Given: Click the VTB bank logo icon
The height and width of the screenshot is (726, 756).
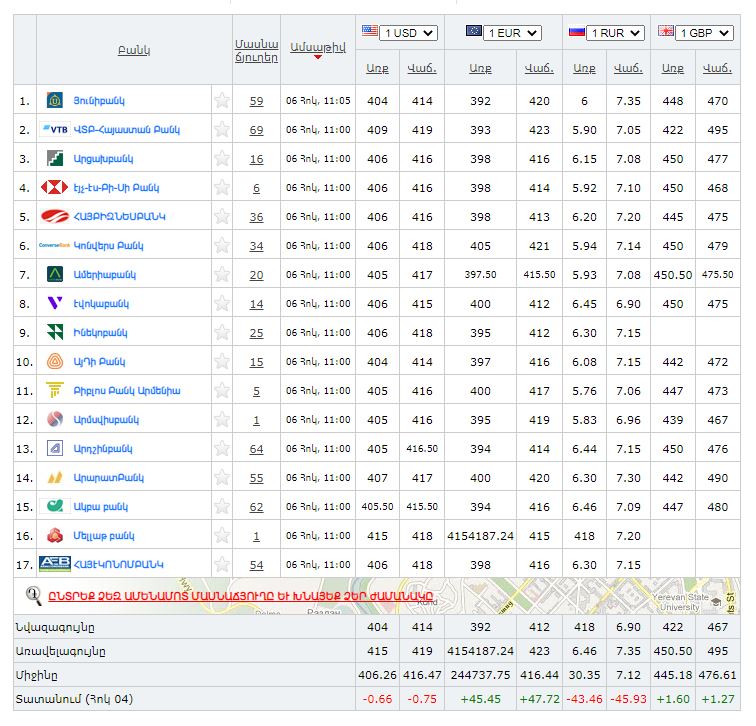Looking at the screenshot, I should (54, 130).
